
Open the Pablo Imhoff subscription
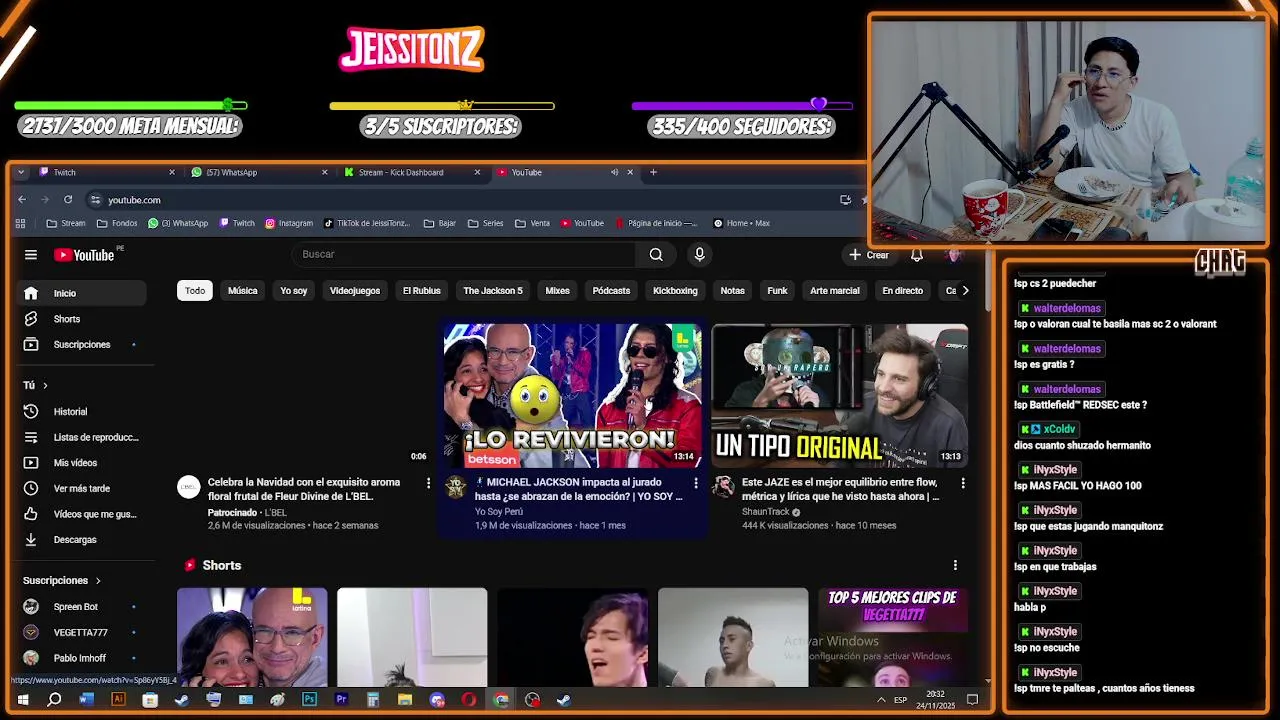83,659
